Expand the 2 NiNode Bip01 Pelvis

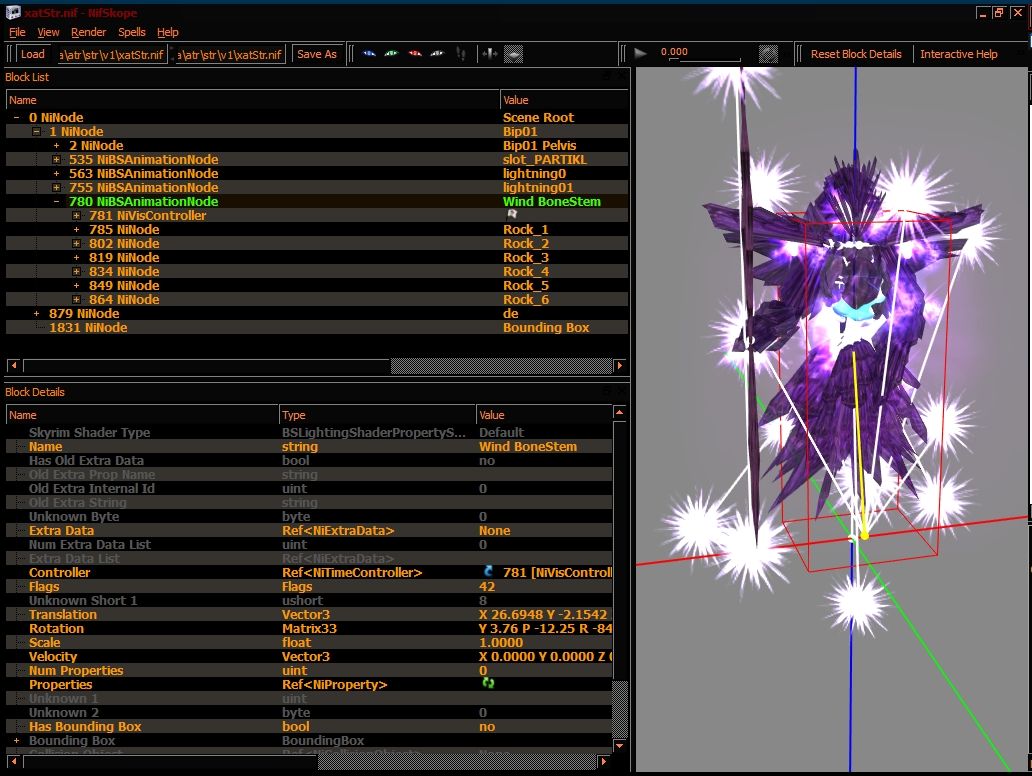57,145
